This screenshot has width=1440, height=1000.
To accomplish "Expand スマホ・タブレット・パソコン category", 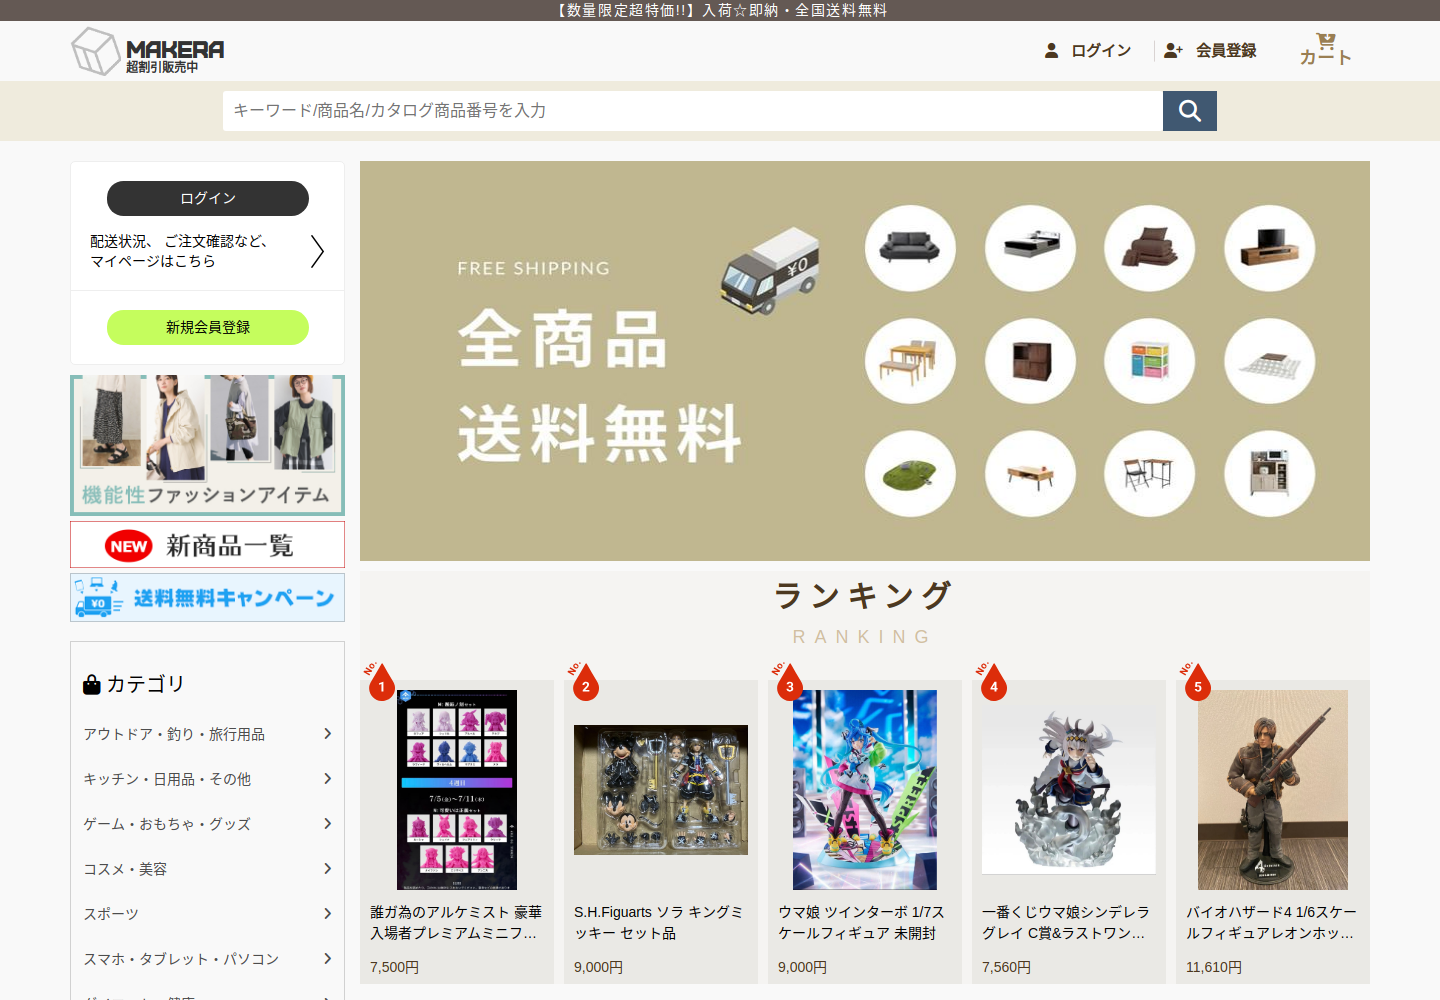I will (208, 959).
